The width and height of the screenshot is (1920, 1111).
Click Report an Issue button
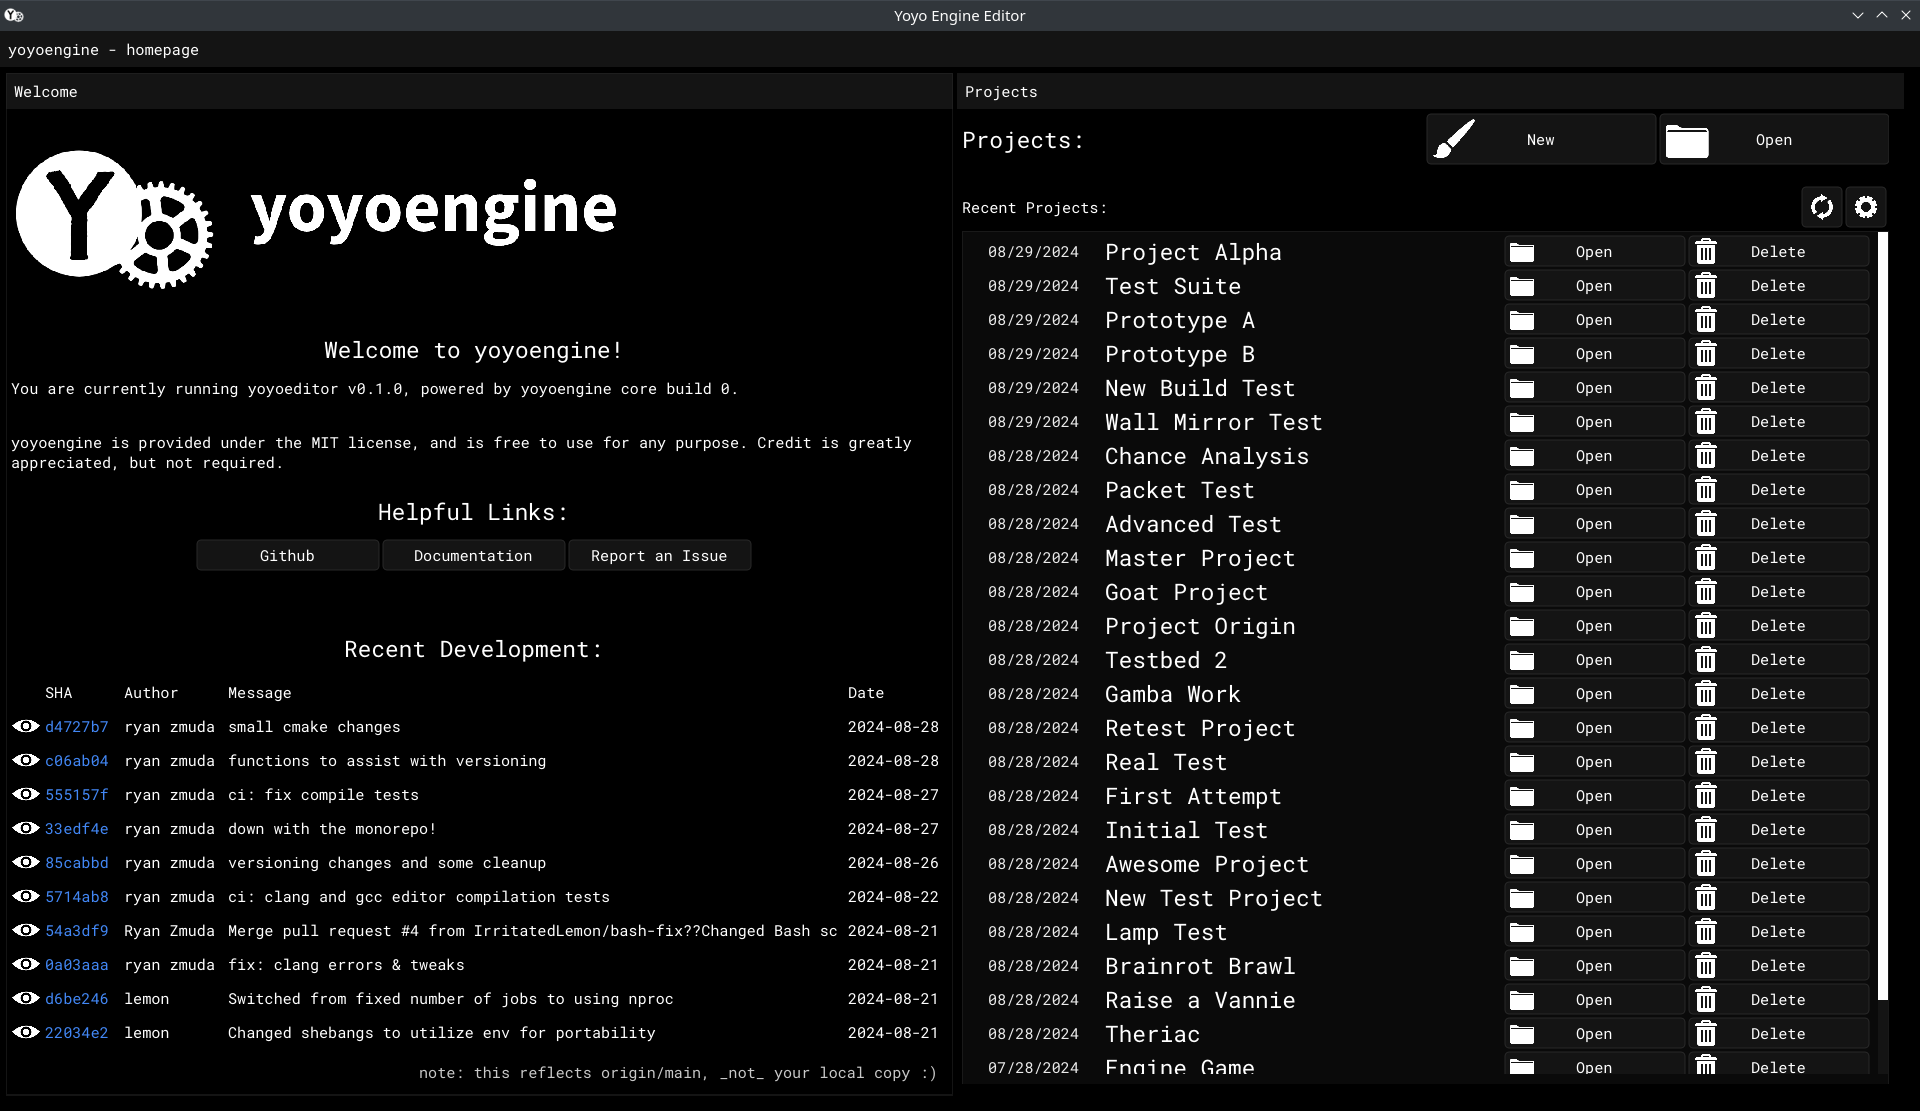tap(658, 556)
